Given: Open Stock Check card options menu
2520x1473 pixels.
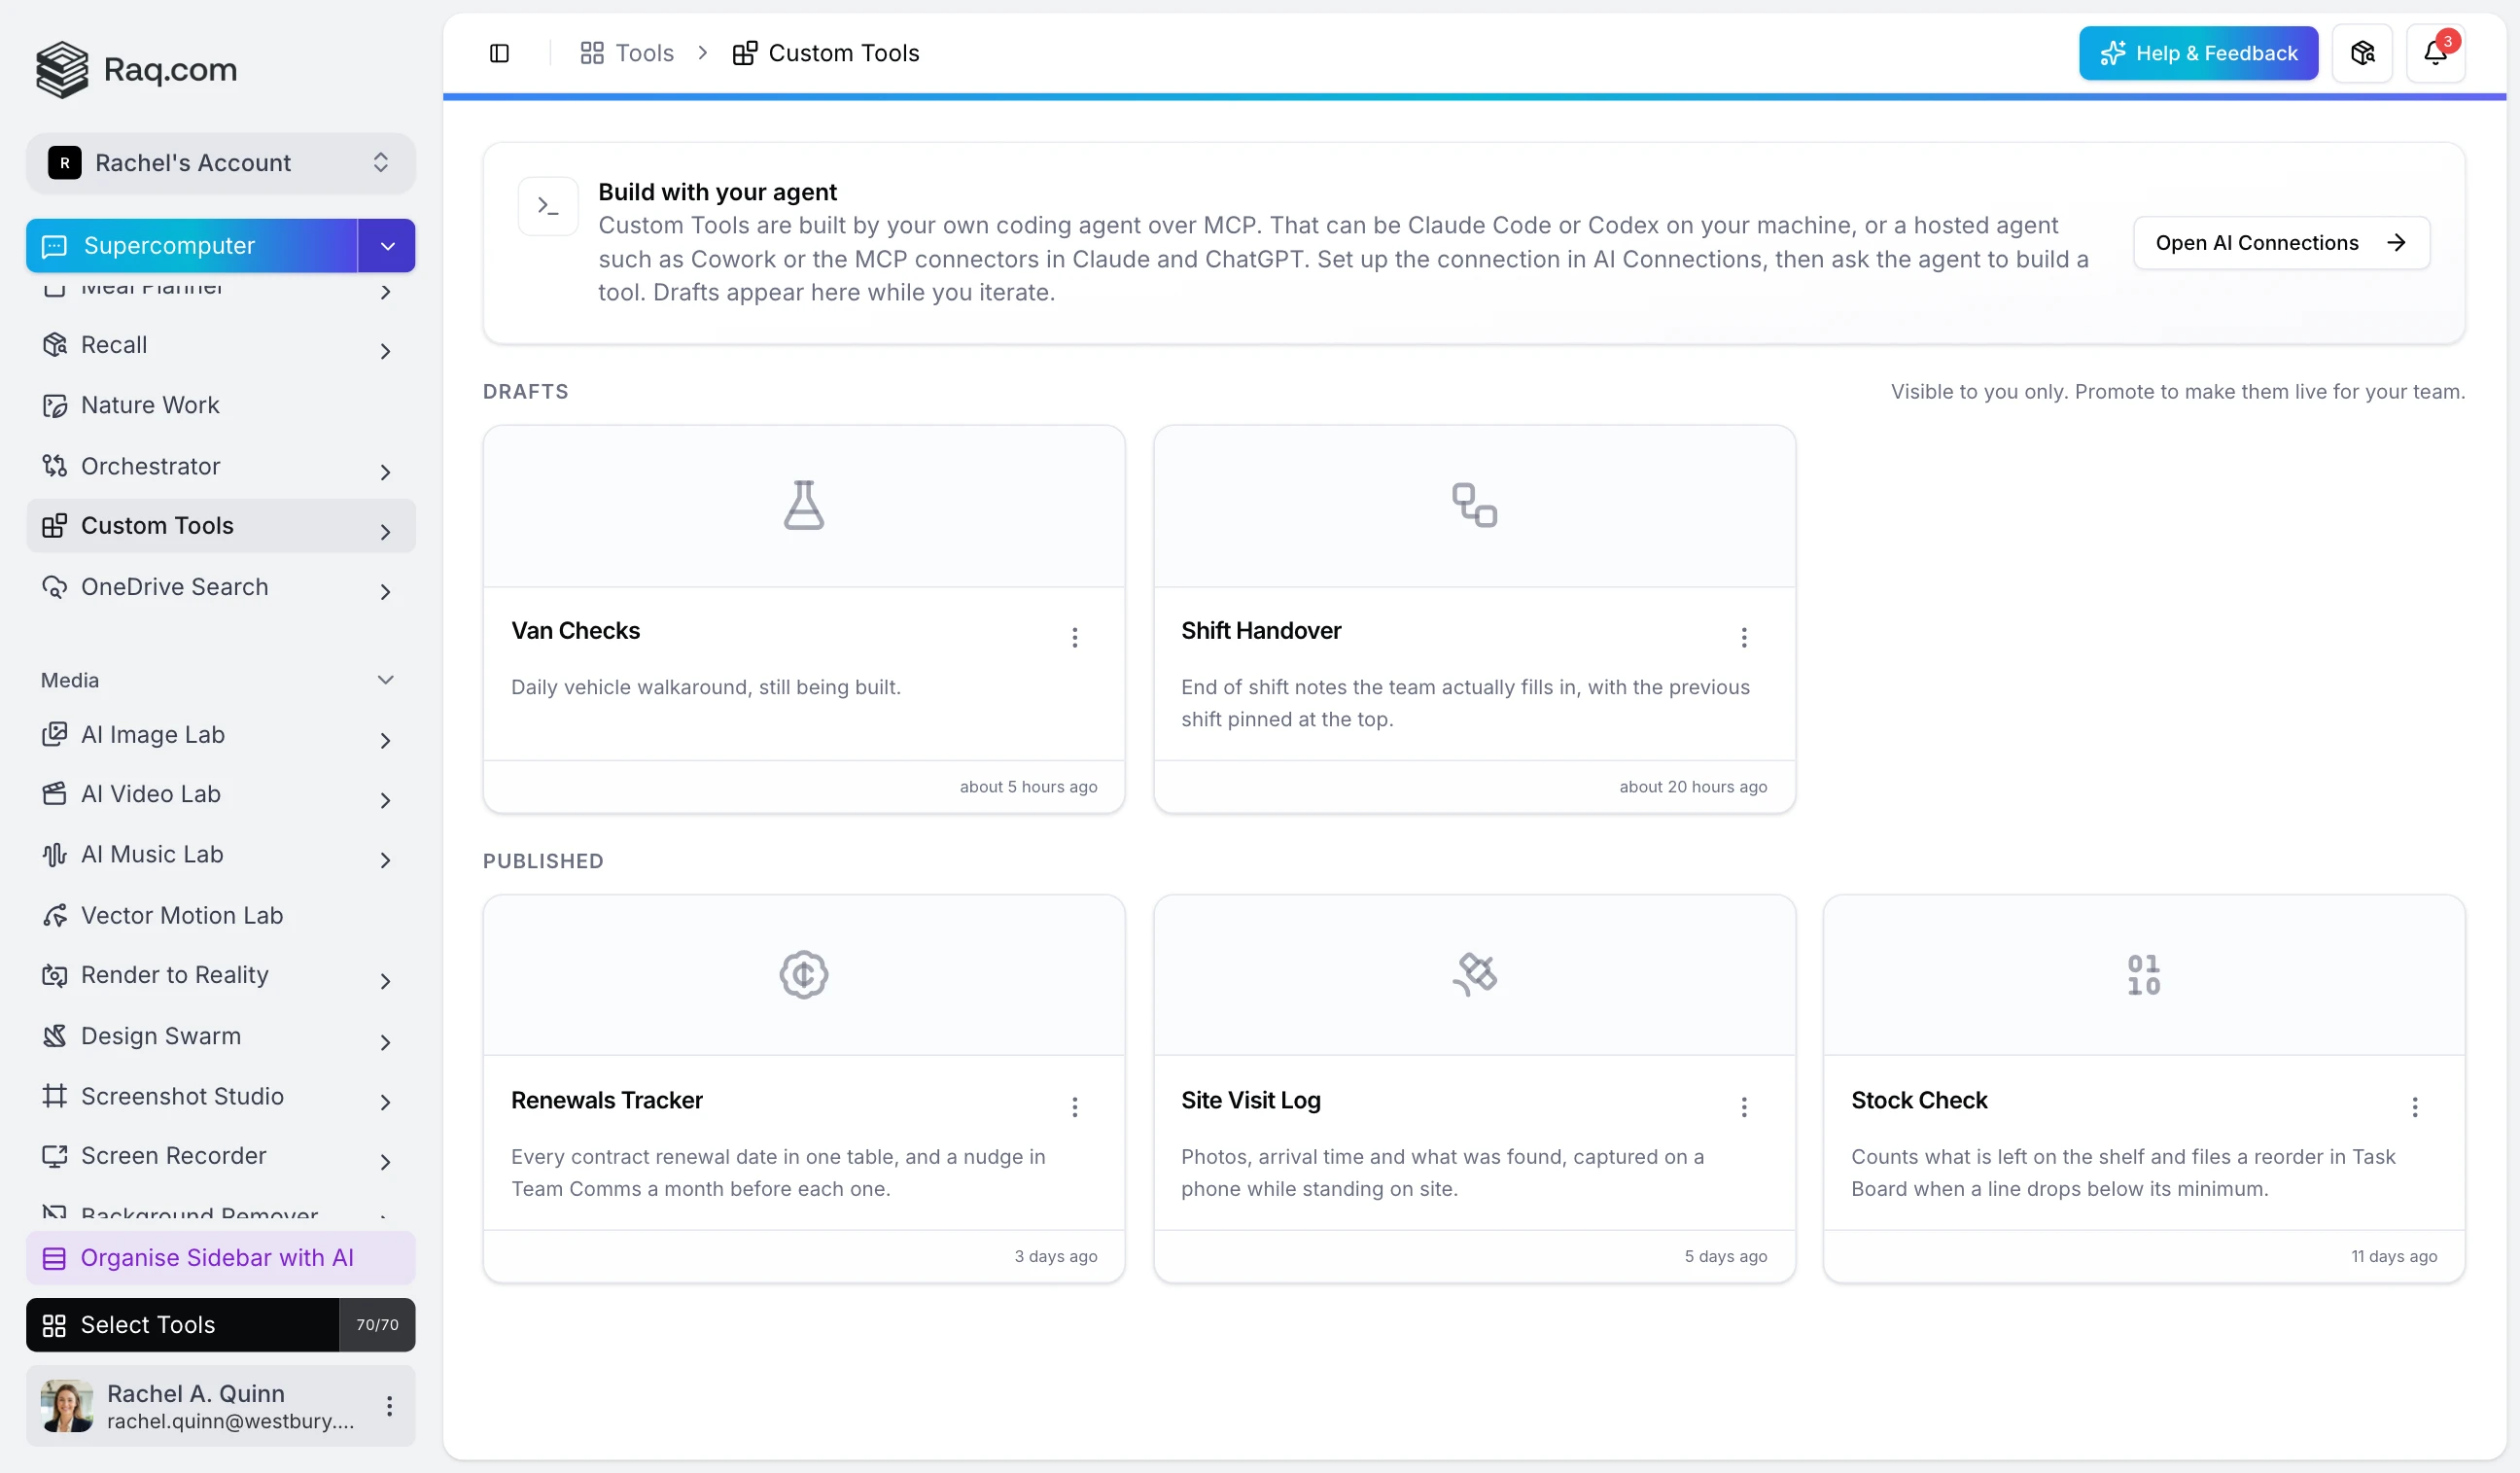Looking at the screenshot, I should point(2414,1106).
